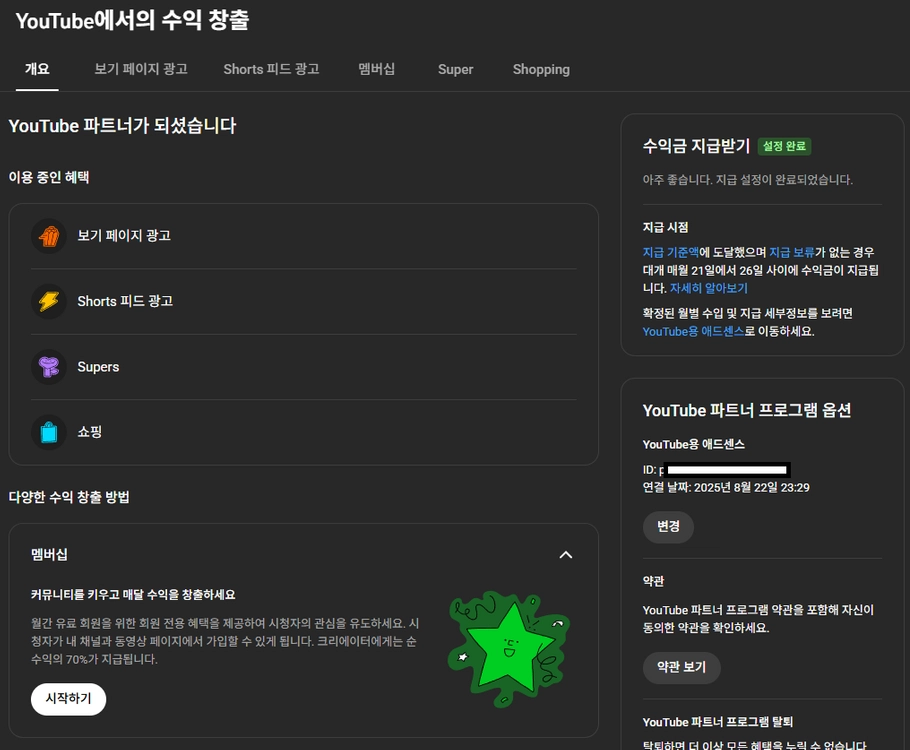Viewport: 910px width, 750px height.
Task: Switch to the 개요 tab
Action: 37,69
